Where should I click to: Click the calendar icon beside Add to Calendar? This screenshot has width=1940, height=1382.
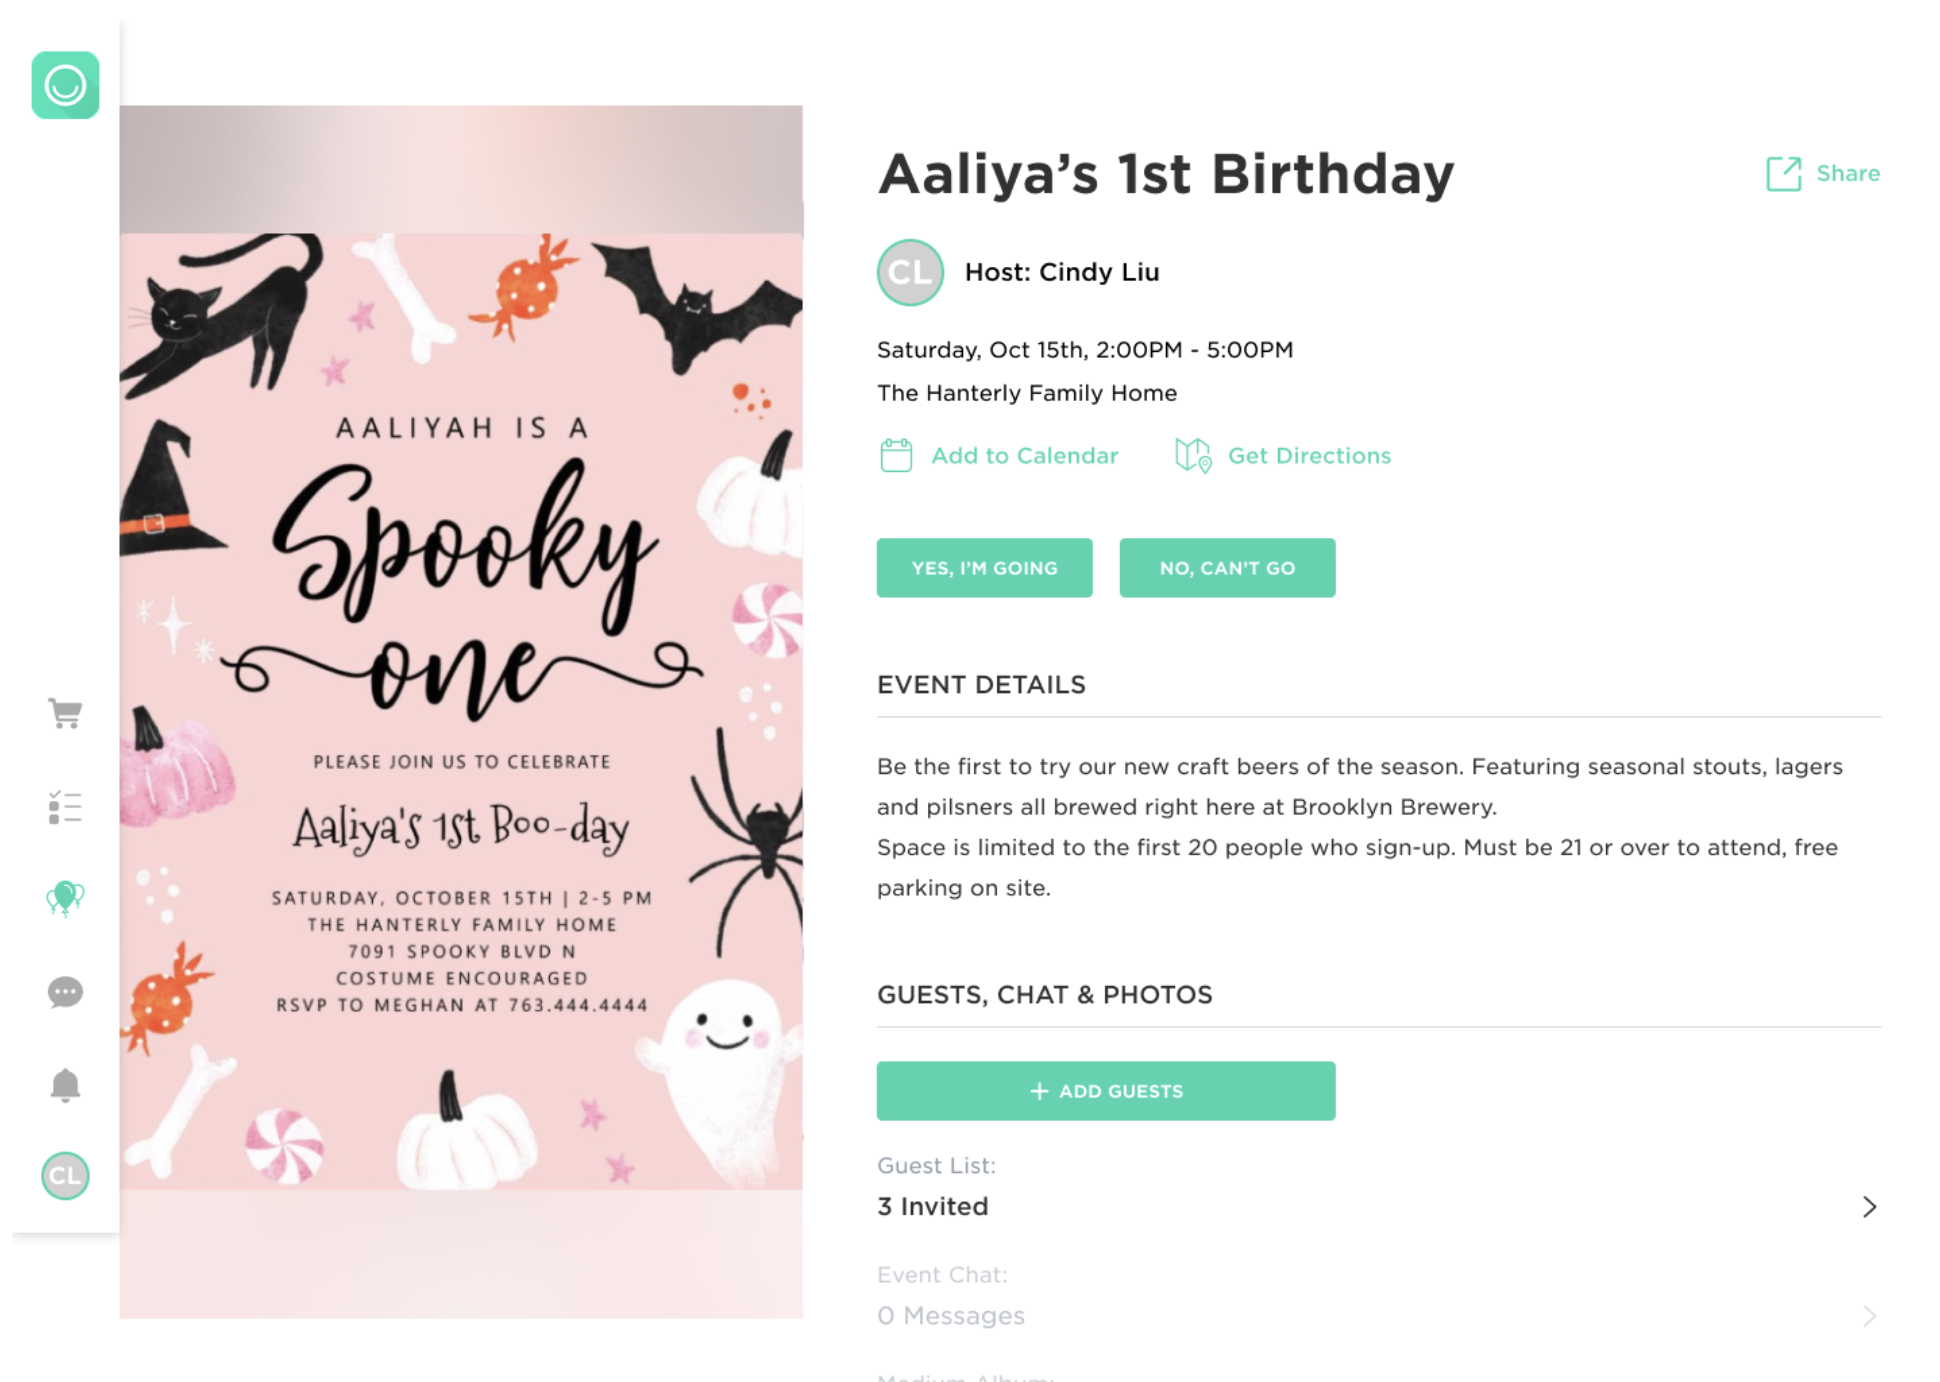coord(896,456)
